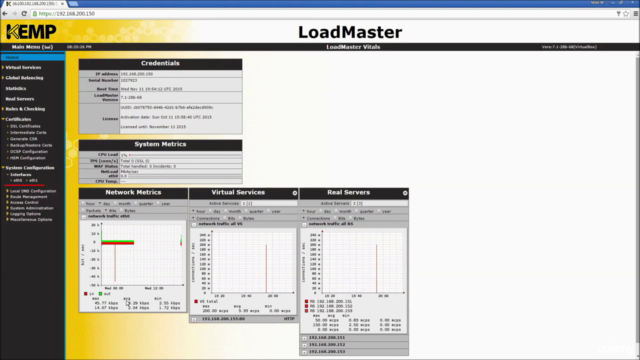Open Local DNS Configuration submenu

pos(33,191)
